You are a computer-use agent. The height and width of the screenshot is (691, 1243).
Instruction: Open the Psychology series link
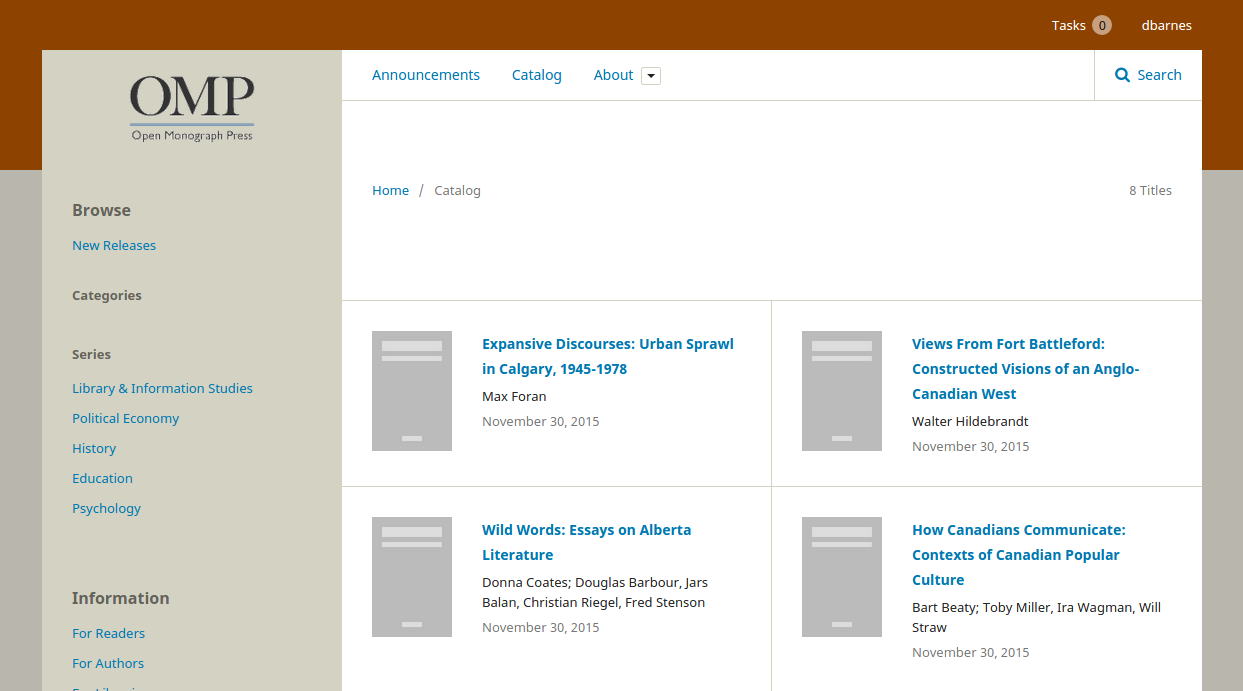point(106,508)
